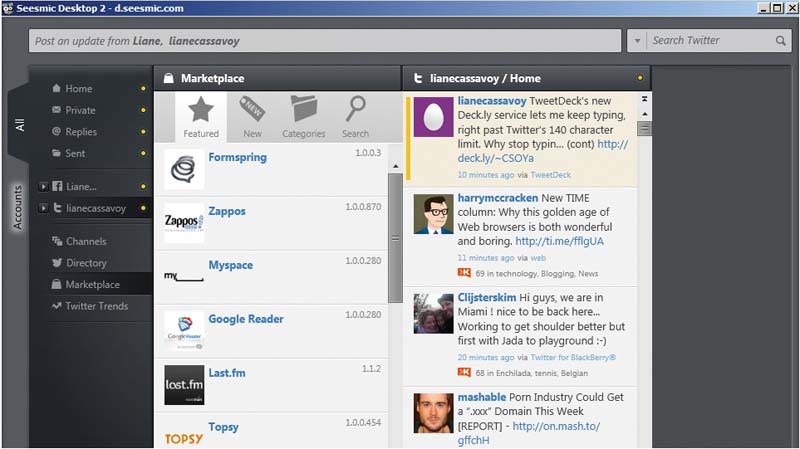Select the New tag icon in Marketplace
The height and width of the screenshot is (449, 800).
[x=252, y=109]
